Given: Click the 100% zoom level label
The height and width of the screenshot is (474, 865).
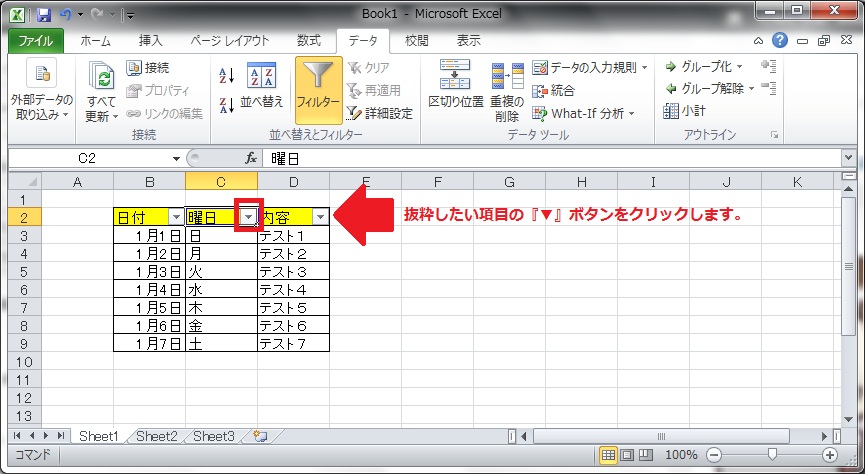Looking at the screenshot, I should click(x=681, y=455).
